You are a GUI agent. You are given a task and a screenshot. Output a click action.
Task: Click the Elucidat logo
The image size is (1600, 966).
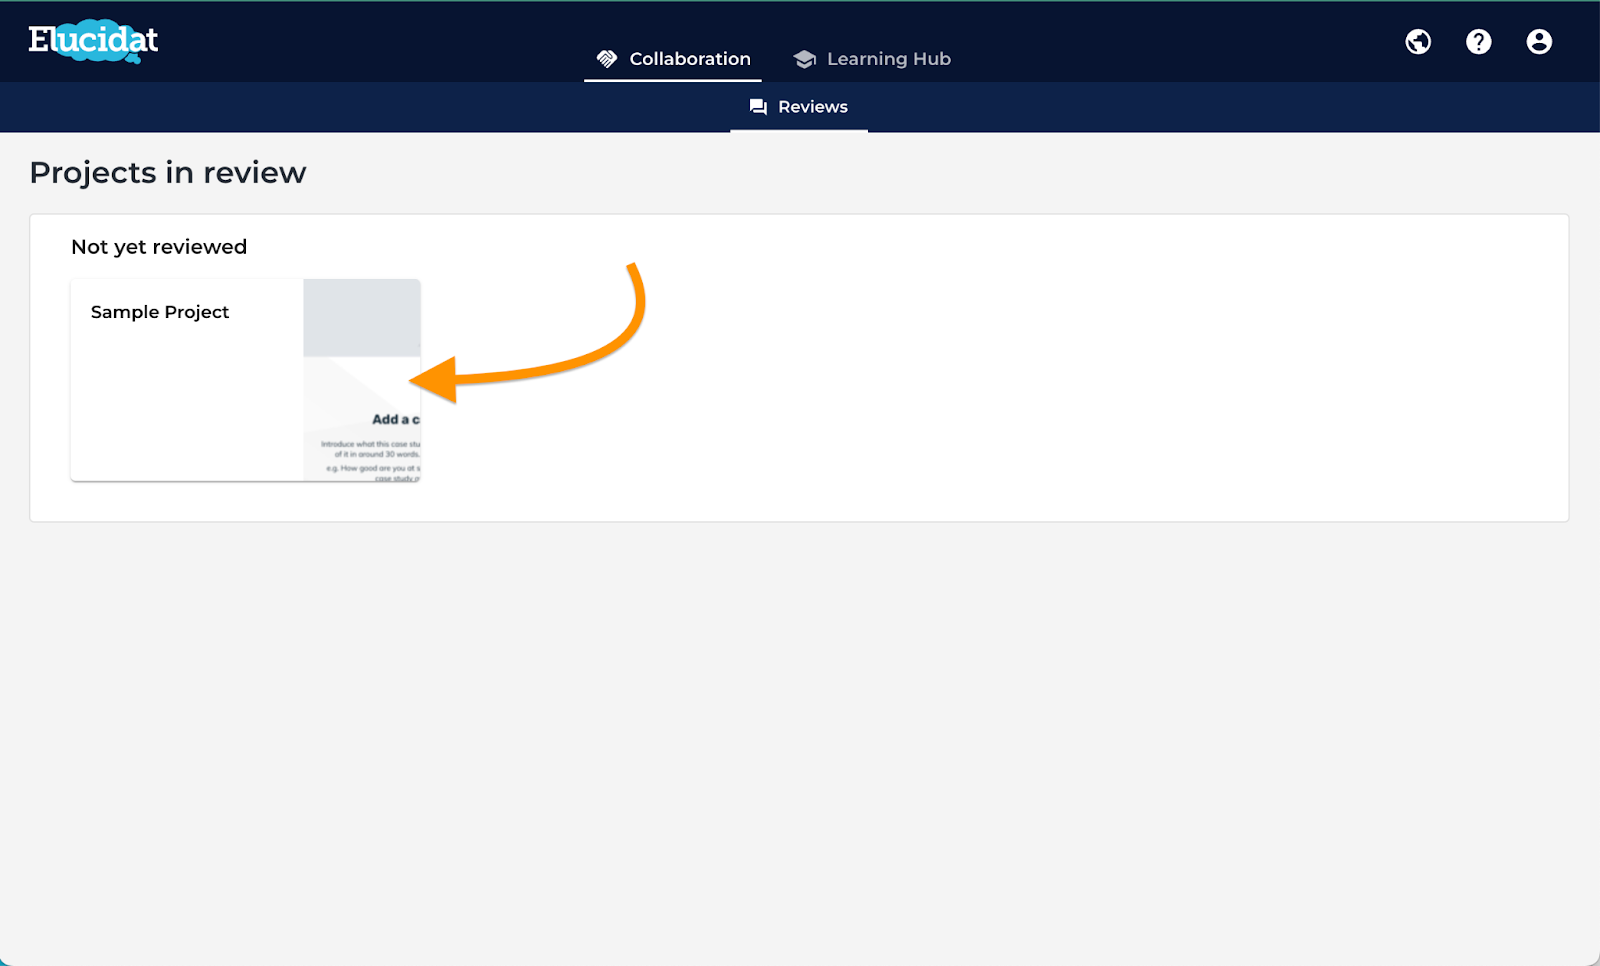click(93, 41)
